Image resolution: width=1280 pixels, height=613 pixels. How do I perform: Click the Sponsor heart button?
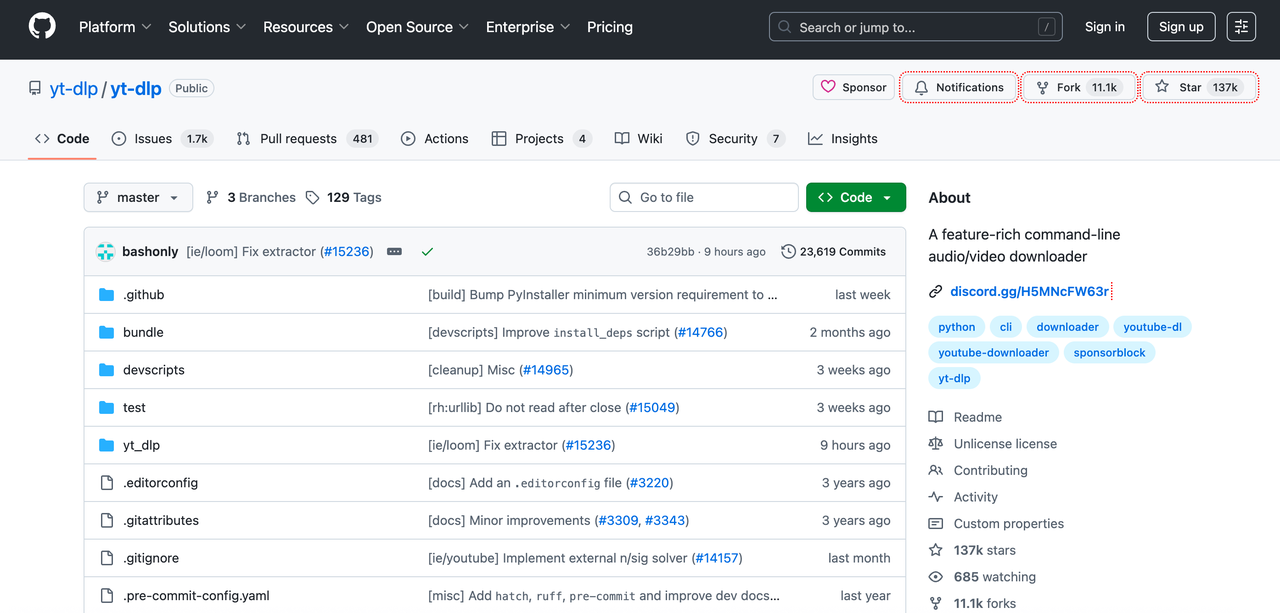(853, 87)
